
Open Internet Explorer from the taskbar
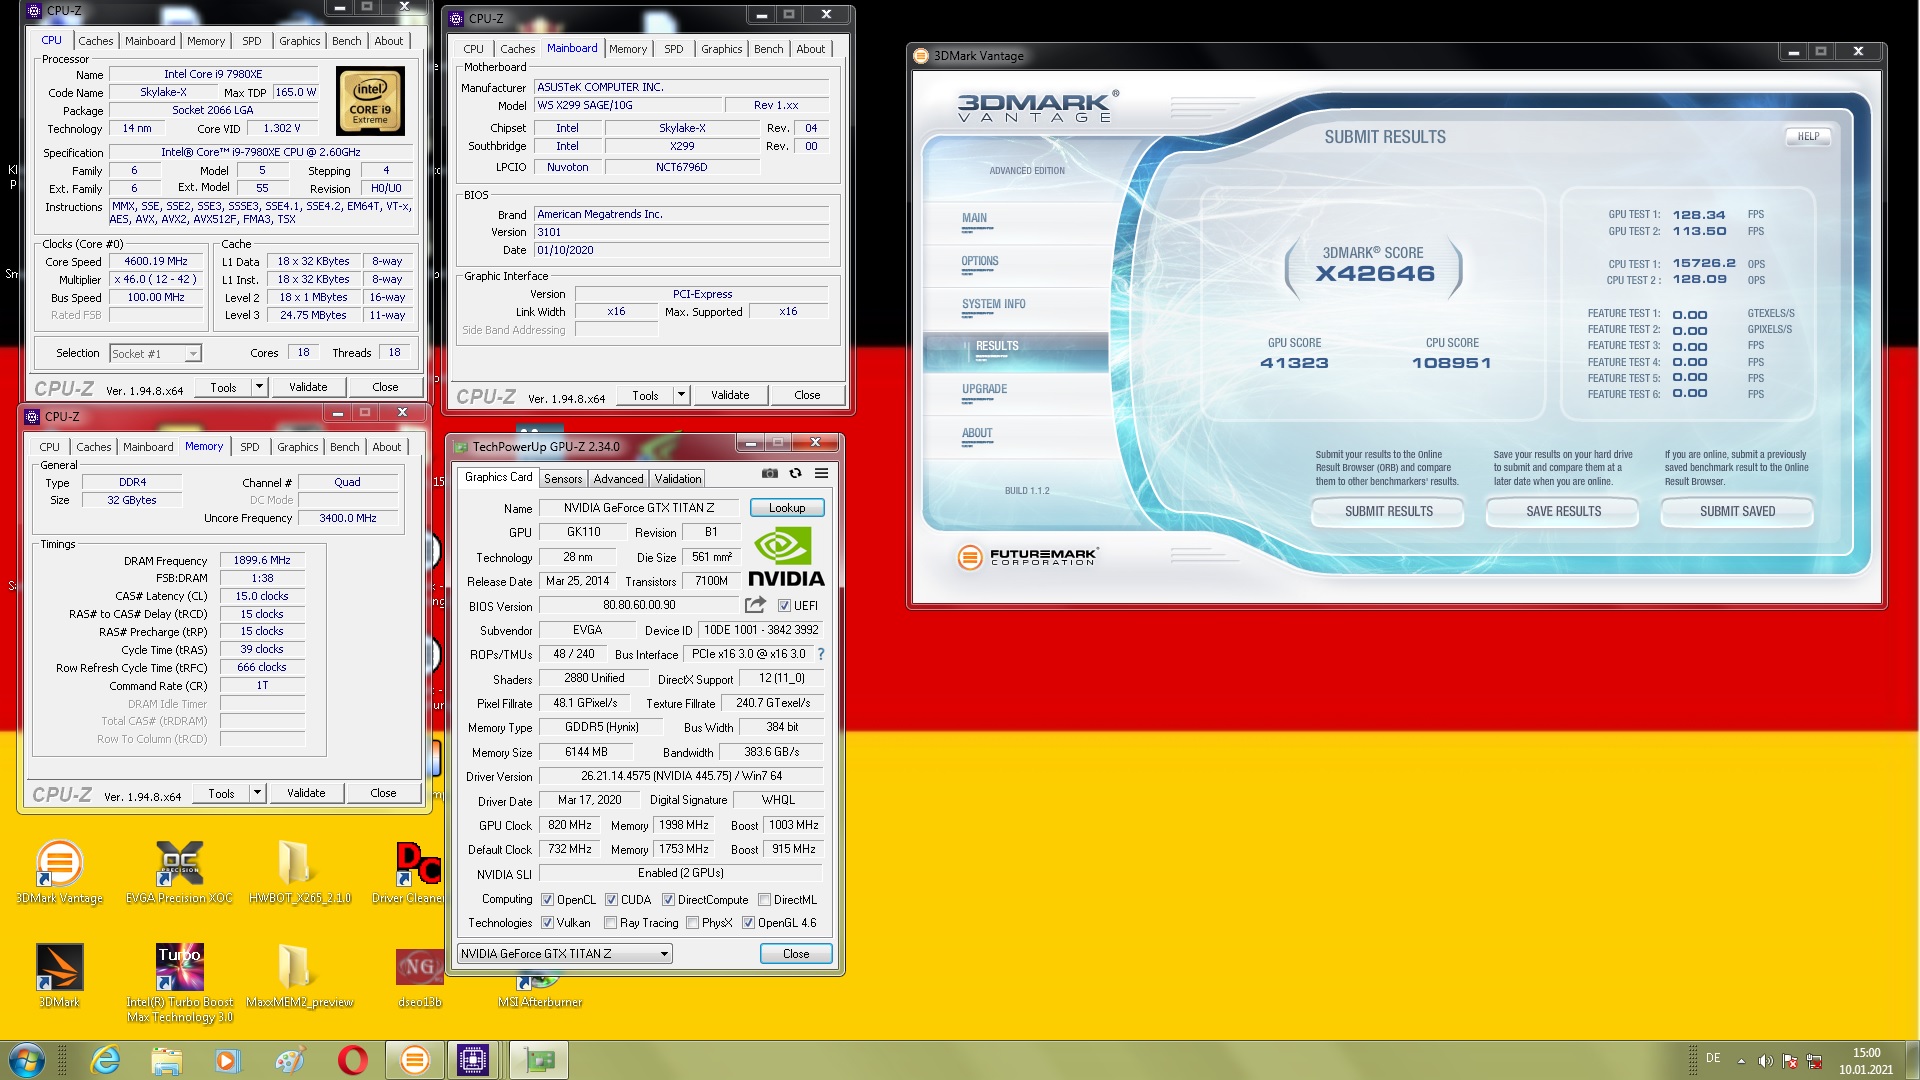click(105, 1060)
